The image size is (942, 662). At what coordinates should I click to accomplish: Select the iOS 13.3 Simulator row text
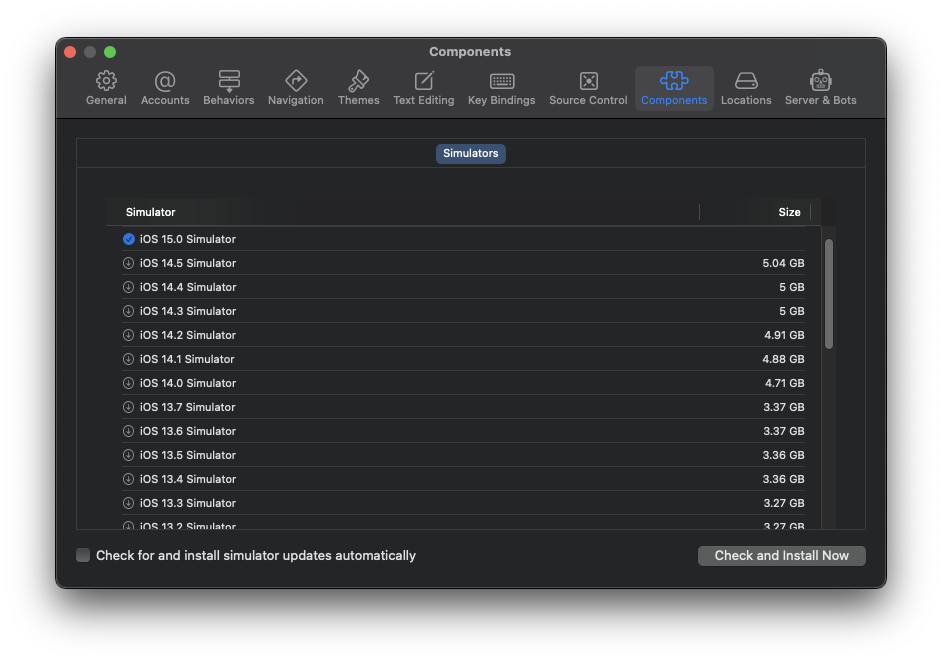click(187, 503)
